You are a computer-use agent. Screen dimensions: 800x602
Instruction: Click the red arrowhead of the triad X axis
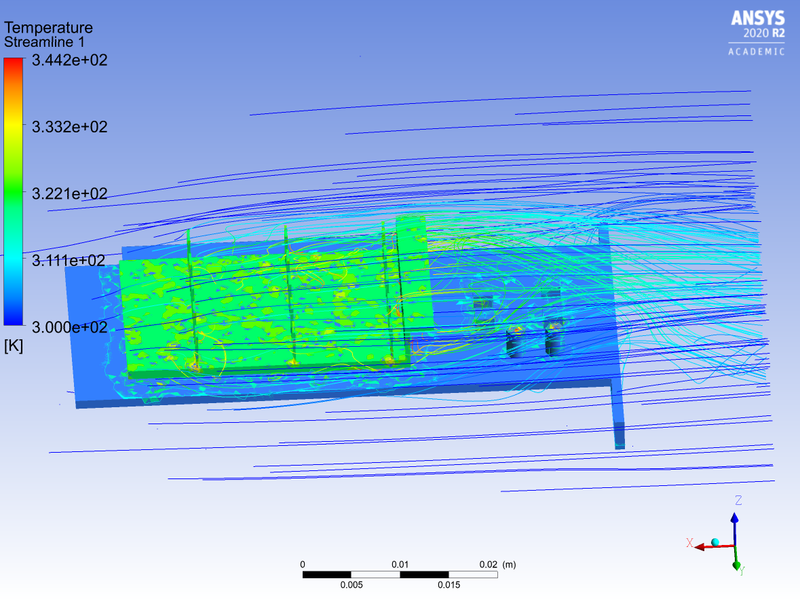click(x=700, y=546)
